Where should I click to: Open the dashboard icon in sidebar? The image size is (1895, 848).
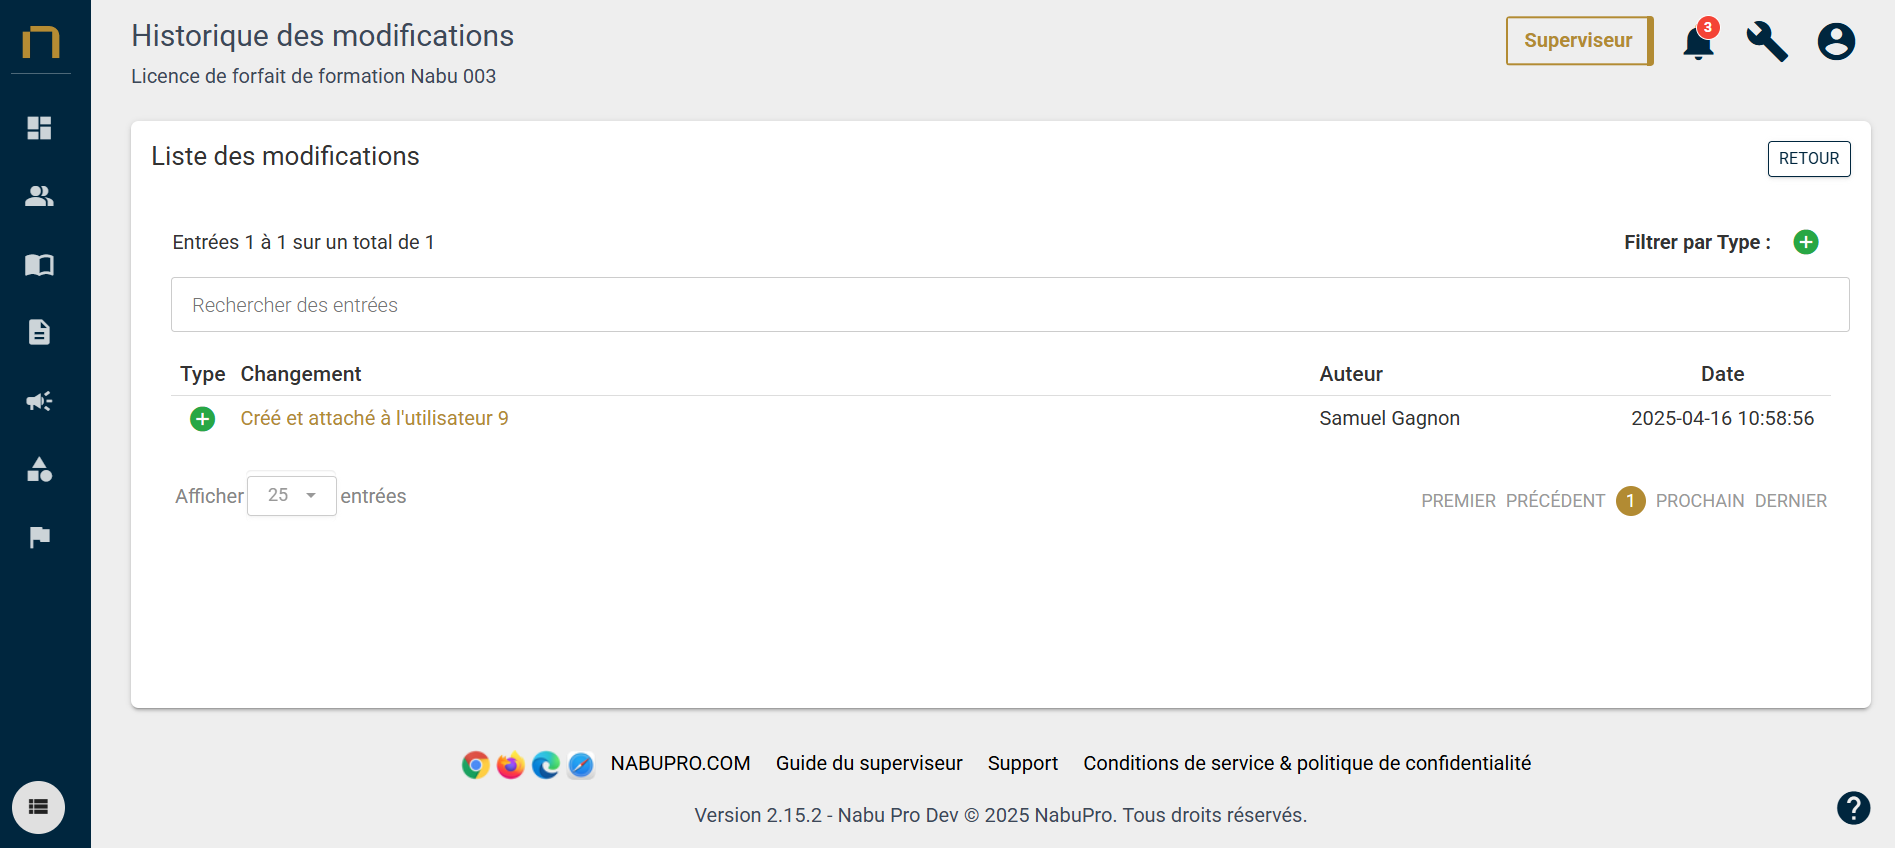click(x=39, y=128)
